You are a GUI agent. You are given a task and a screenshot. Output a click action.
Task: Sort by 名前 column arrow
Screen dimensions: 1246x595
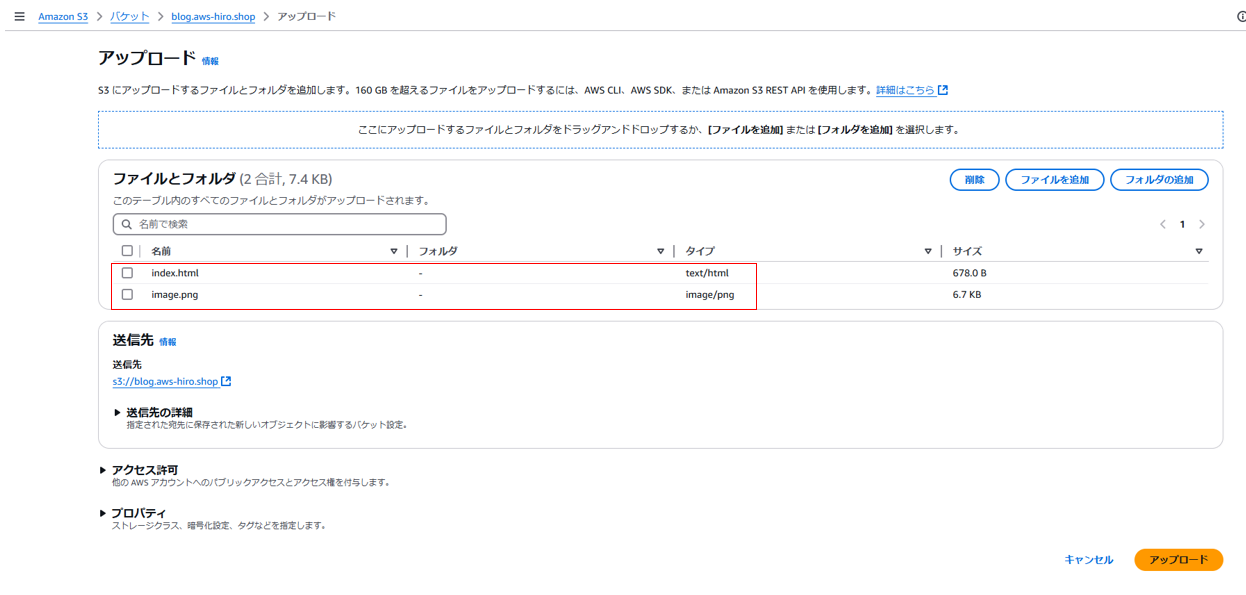(394, 251)
